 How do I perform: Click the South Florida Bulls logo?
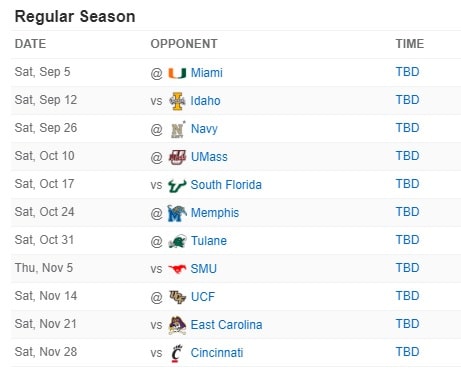pyautogui.click(x=177, y=185)
